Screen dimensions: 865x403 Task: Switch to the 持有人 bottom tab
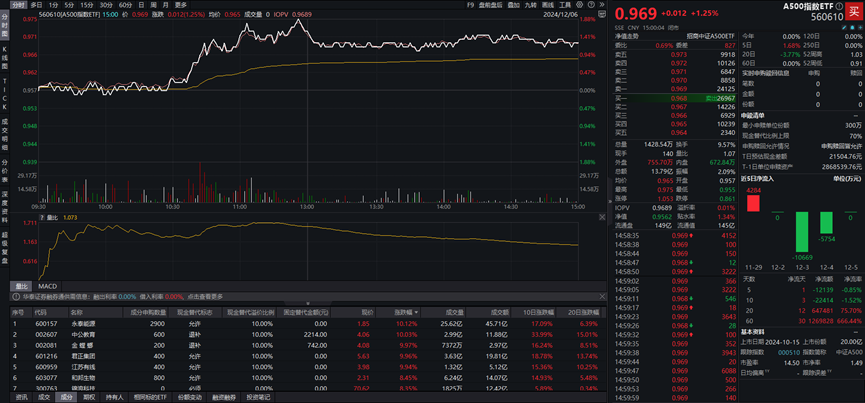116,397
